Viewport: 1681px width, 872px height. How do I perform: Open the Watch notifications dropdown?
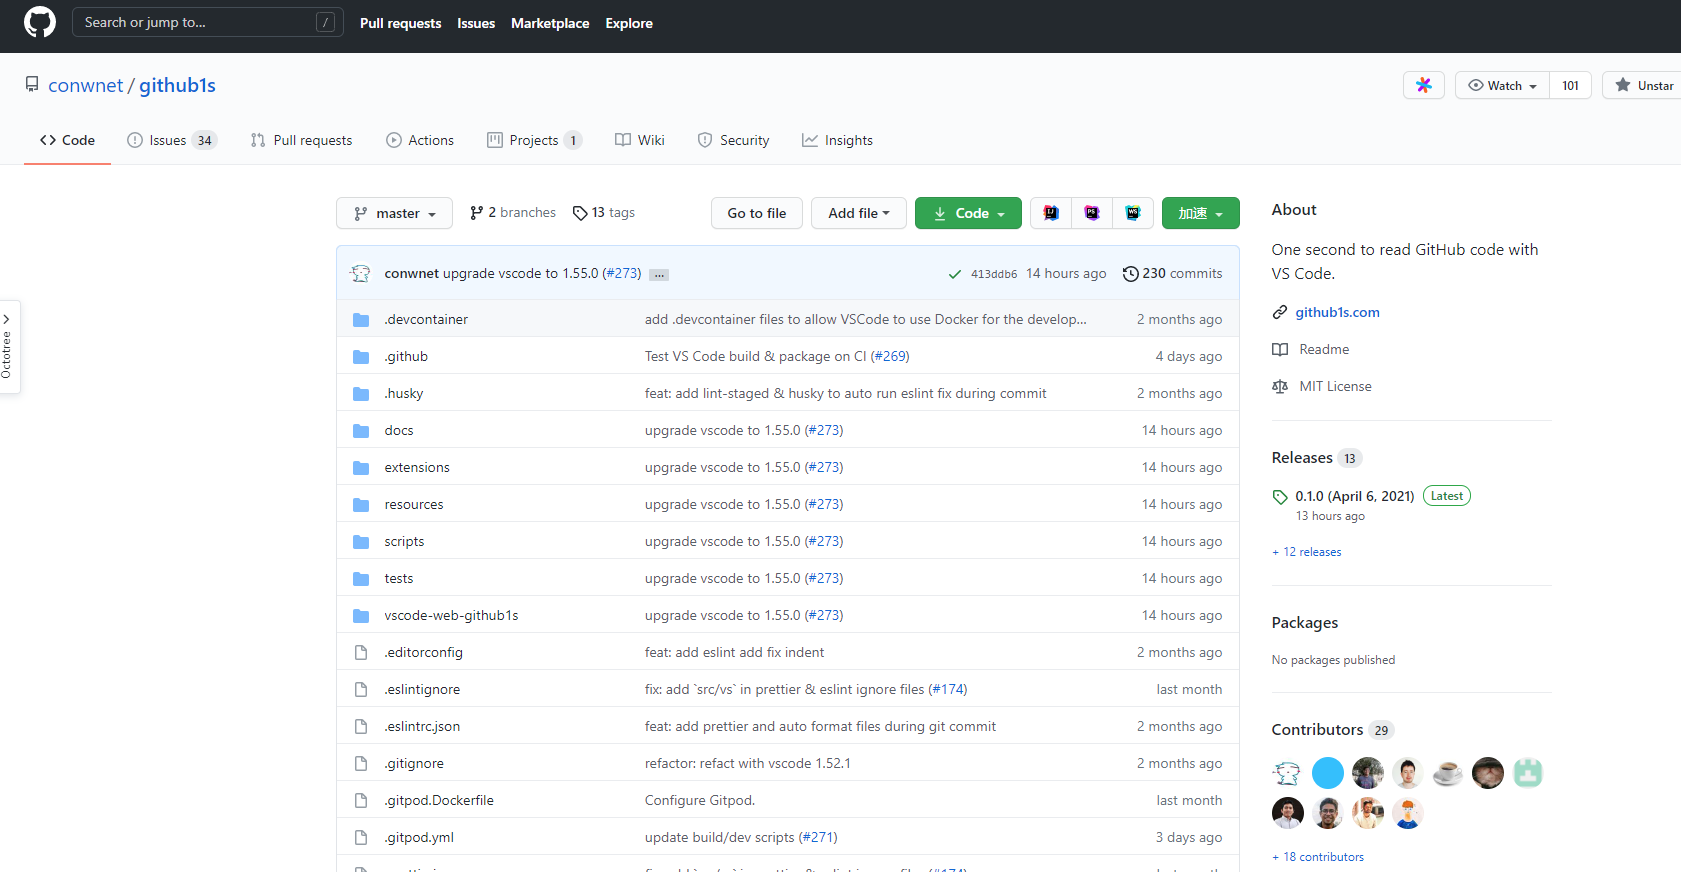click(x=1502, y=85)
